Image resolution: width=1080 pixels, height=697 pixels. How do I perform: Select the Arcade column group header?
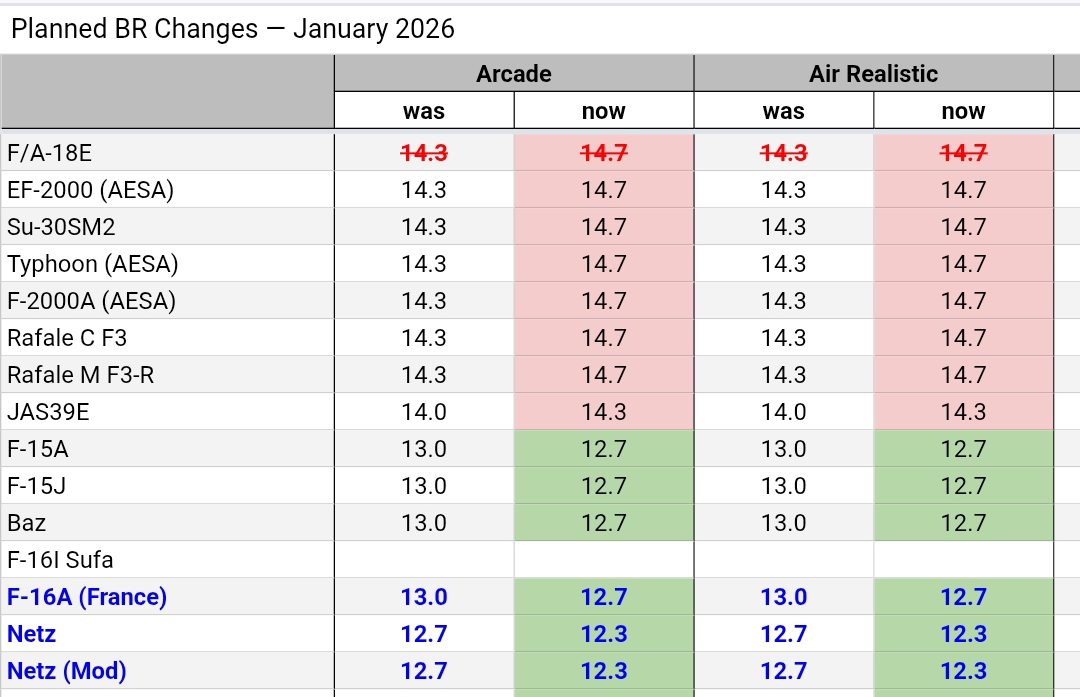(x=513, y=74)
